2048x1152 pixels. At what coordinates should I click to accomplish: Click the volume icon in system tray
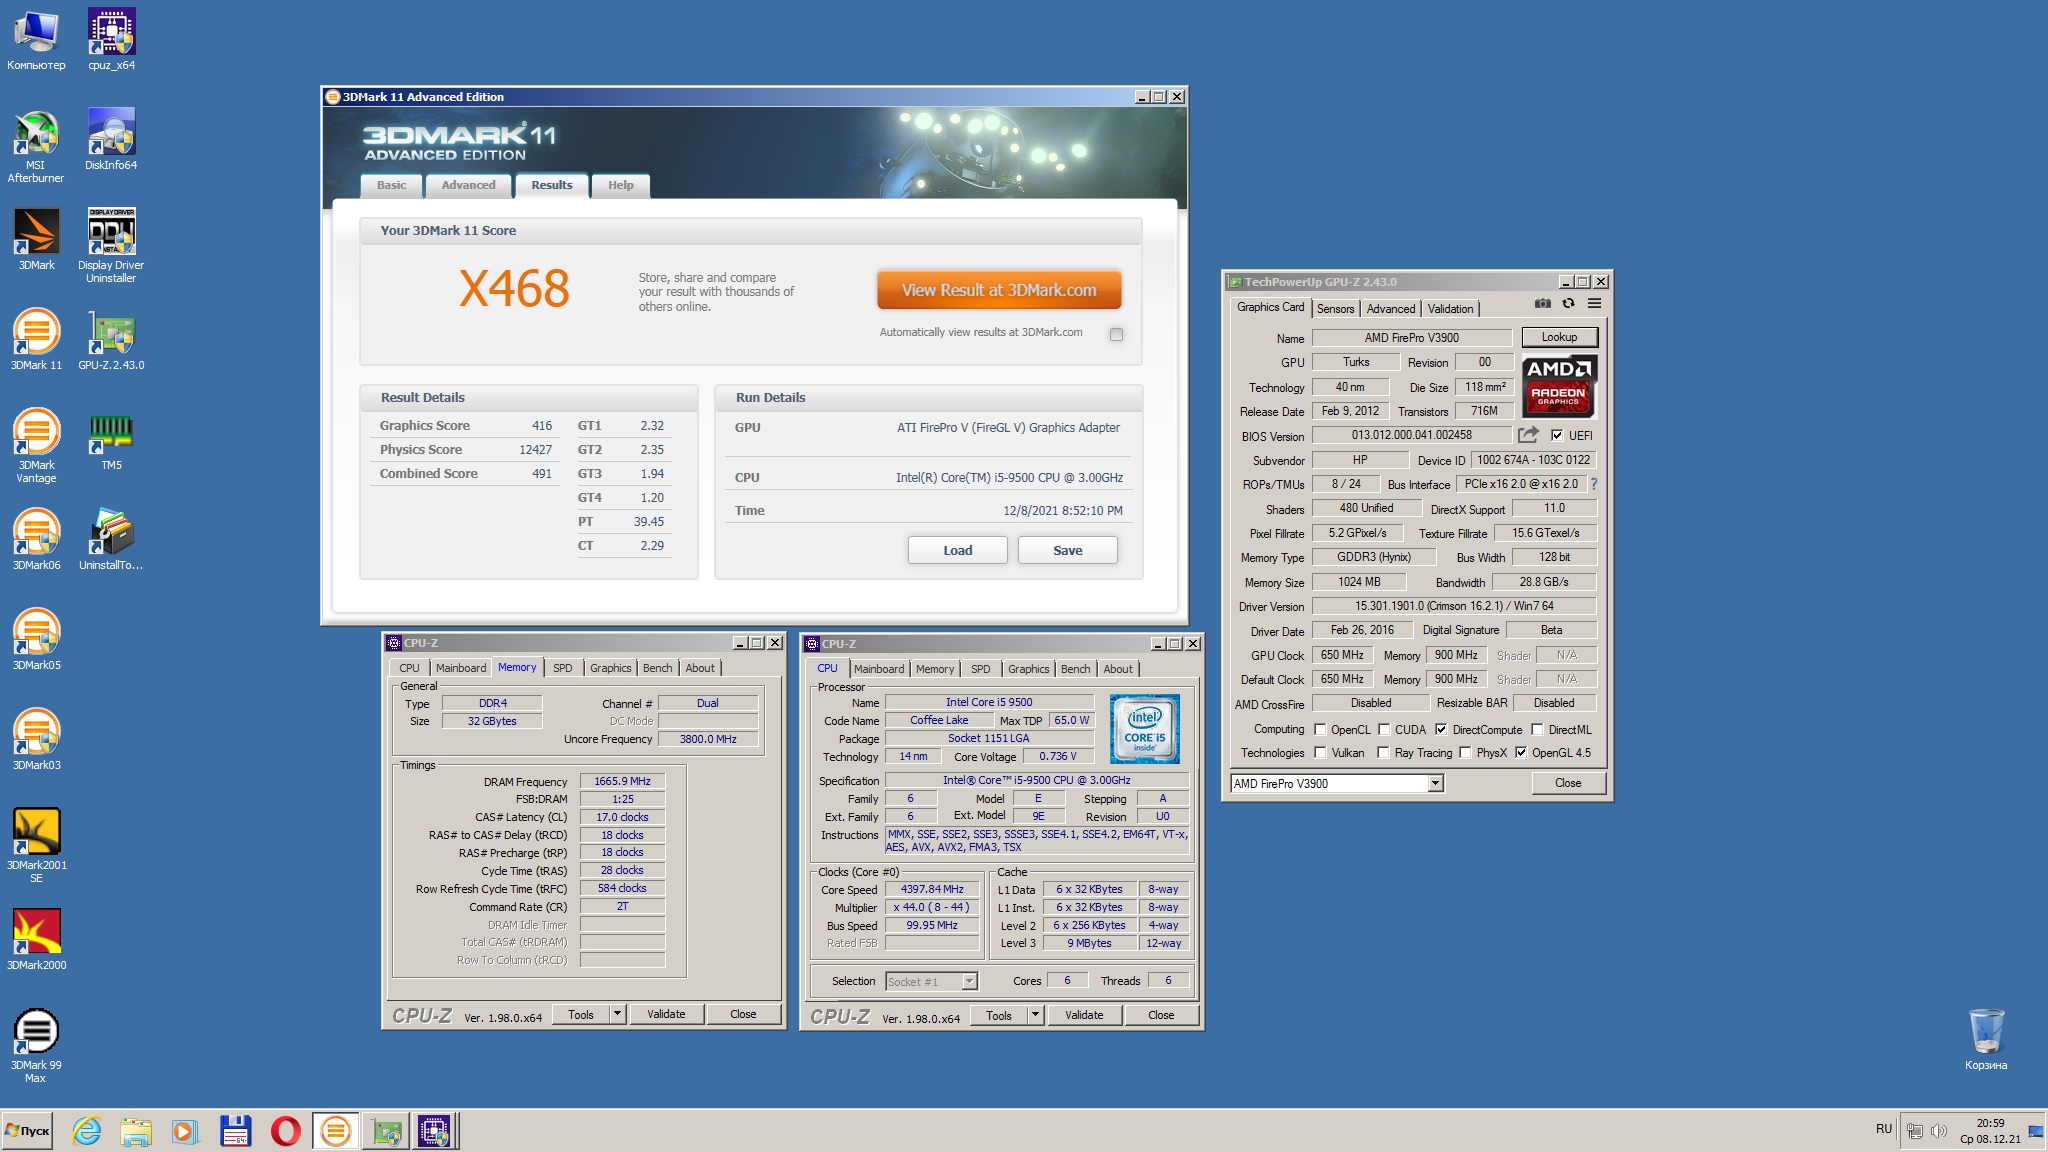[x=1938, y=1131]
